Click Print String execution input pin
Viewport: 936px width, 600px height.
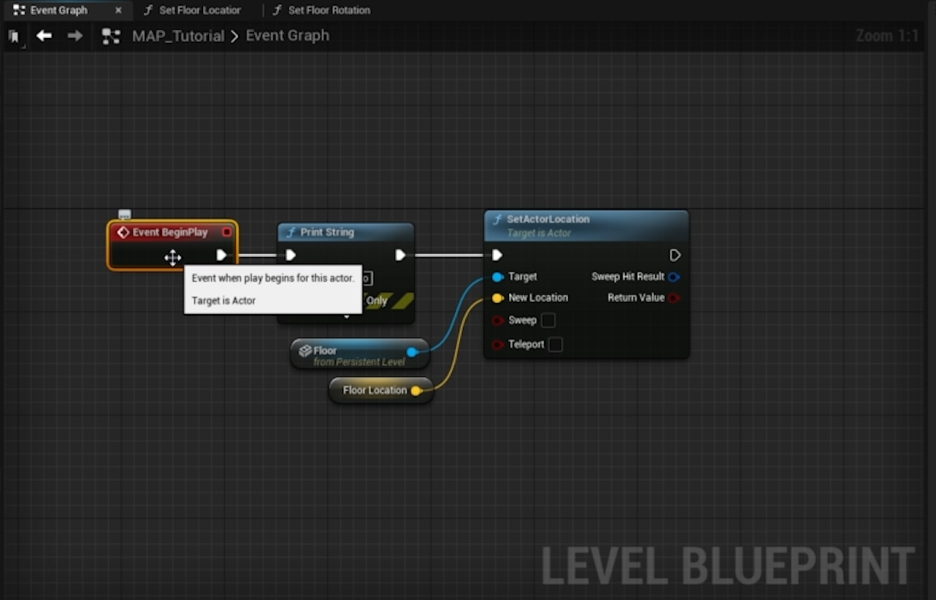click(x=291, y=256)
